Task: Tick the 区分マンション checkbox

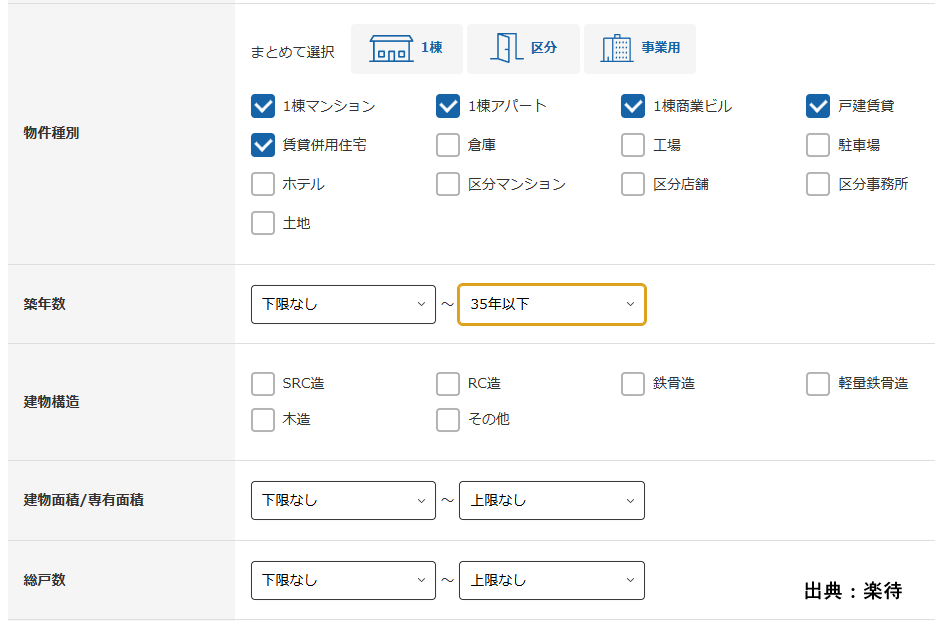Action: point(448,184)
